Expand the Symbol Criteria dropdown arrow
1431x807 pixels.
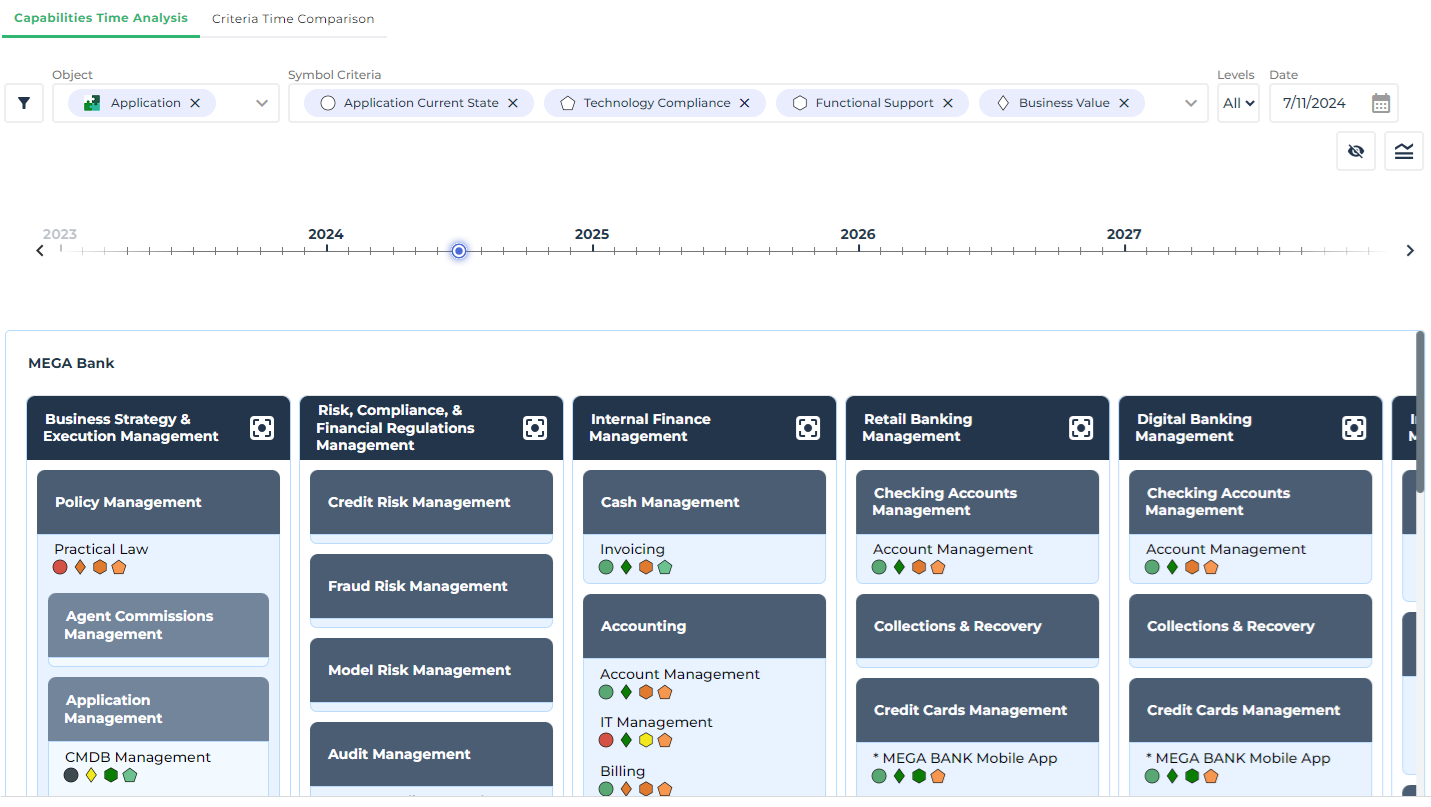coord(1190,103)
